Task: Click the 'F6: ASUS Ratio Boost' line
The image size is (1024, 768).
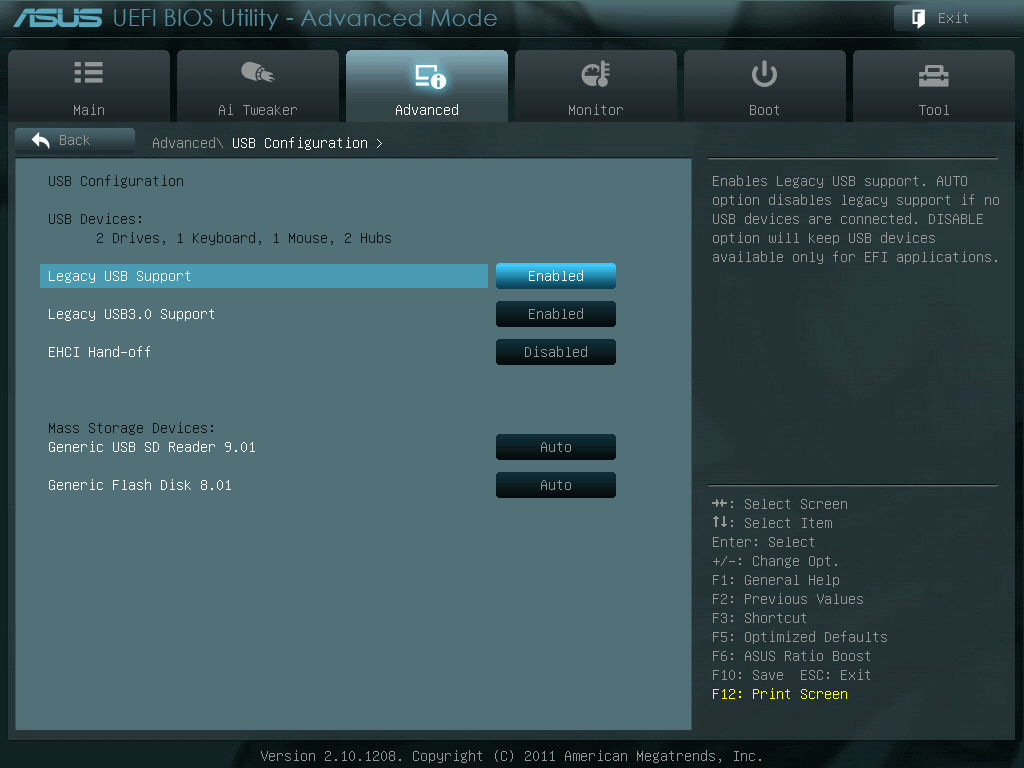Action: coord(792,656)
